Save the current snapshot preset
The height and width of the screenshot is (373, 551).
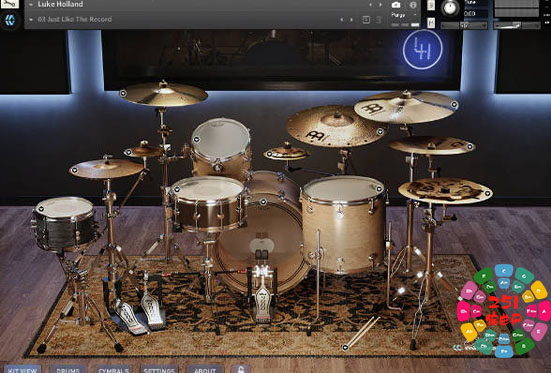point(366,20)
